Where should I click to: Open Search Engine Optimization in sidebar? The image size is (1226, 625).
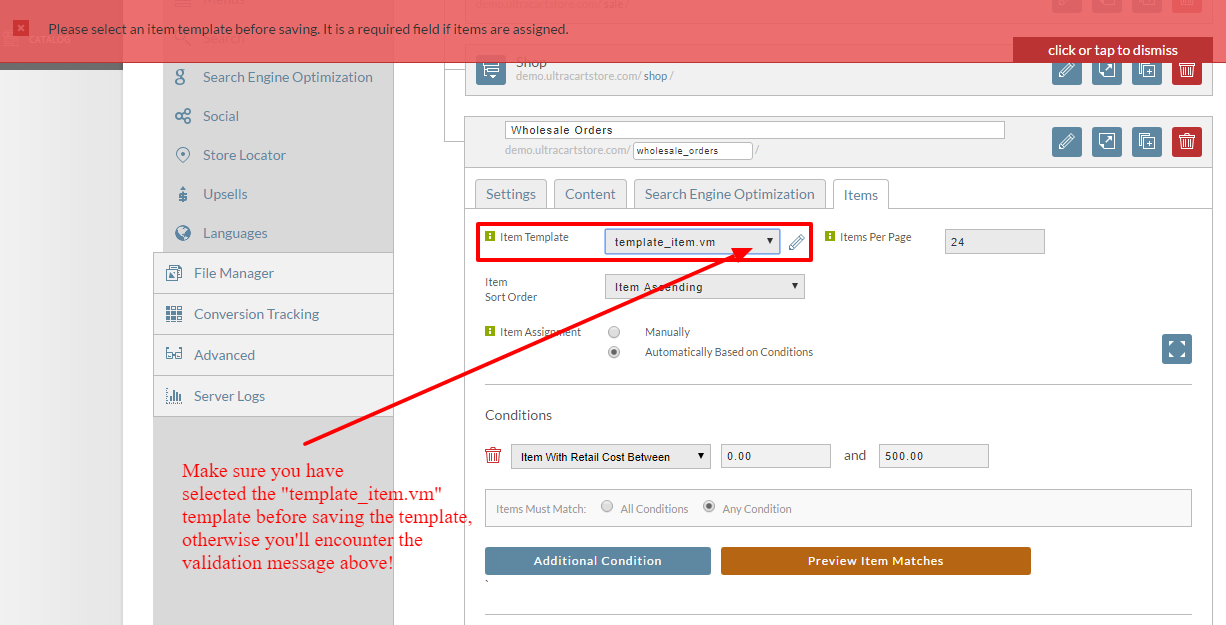[x=287, y=77]
